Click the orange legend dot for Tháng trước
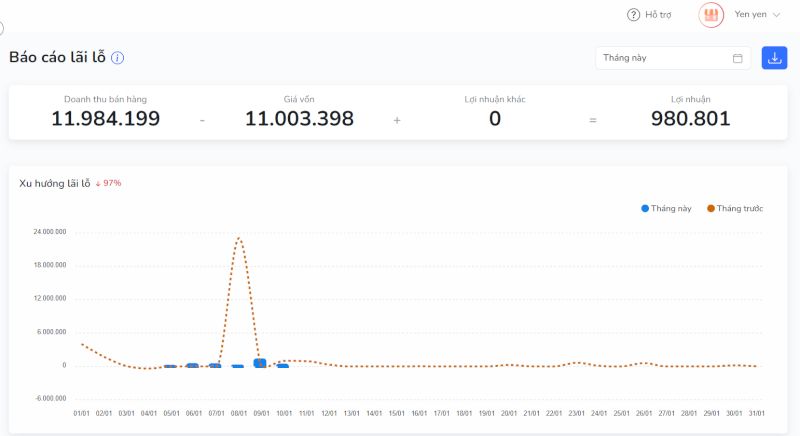Image resolution: width=800 pixels, height=436 pixels. (x=711, y=208)
